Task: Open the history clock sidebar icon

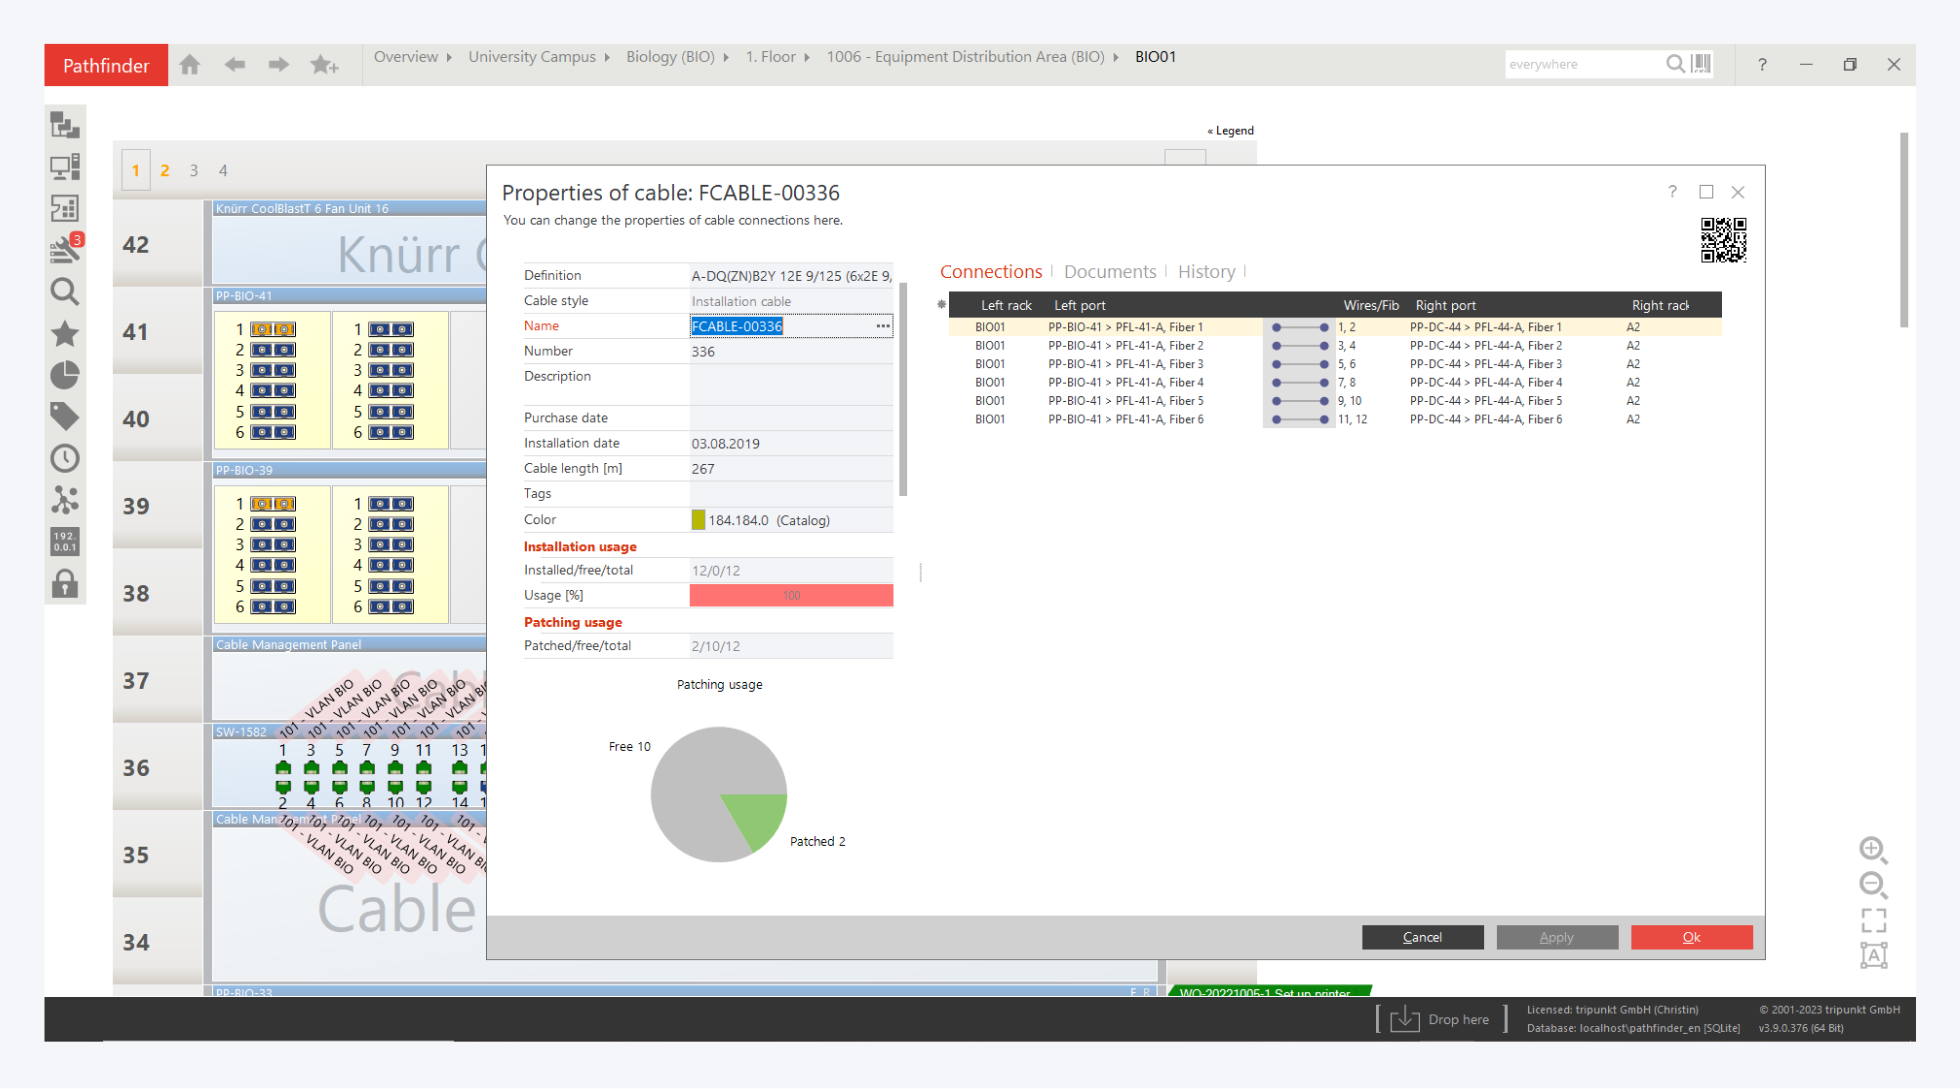Action: [65, 458]
